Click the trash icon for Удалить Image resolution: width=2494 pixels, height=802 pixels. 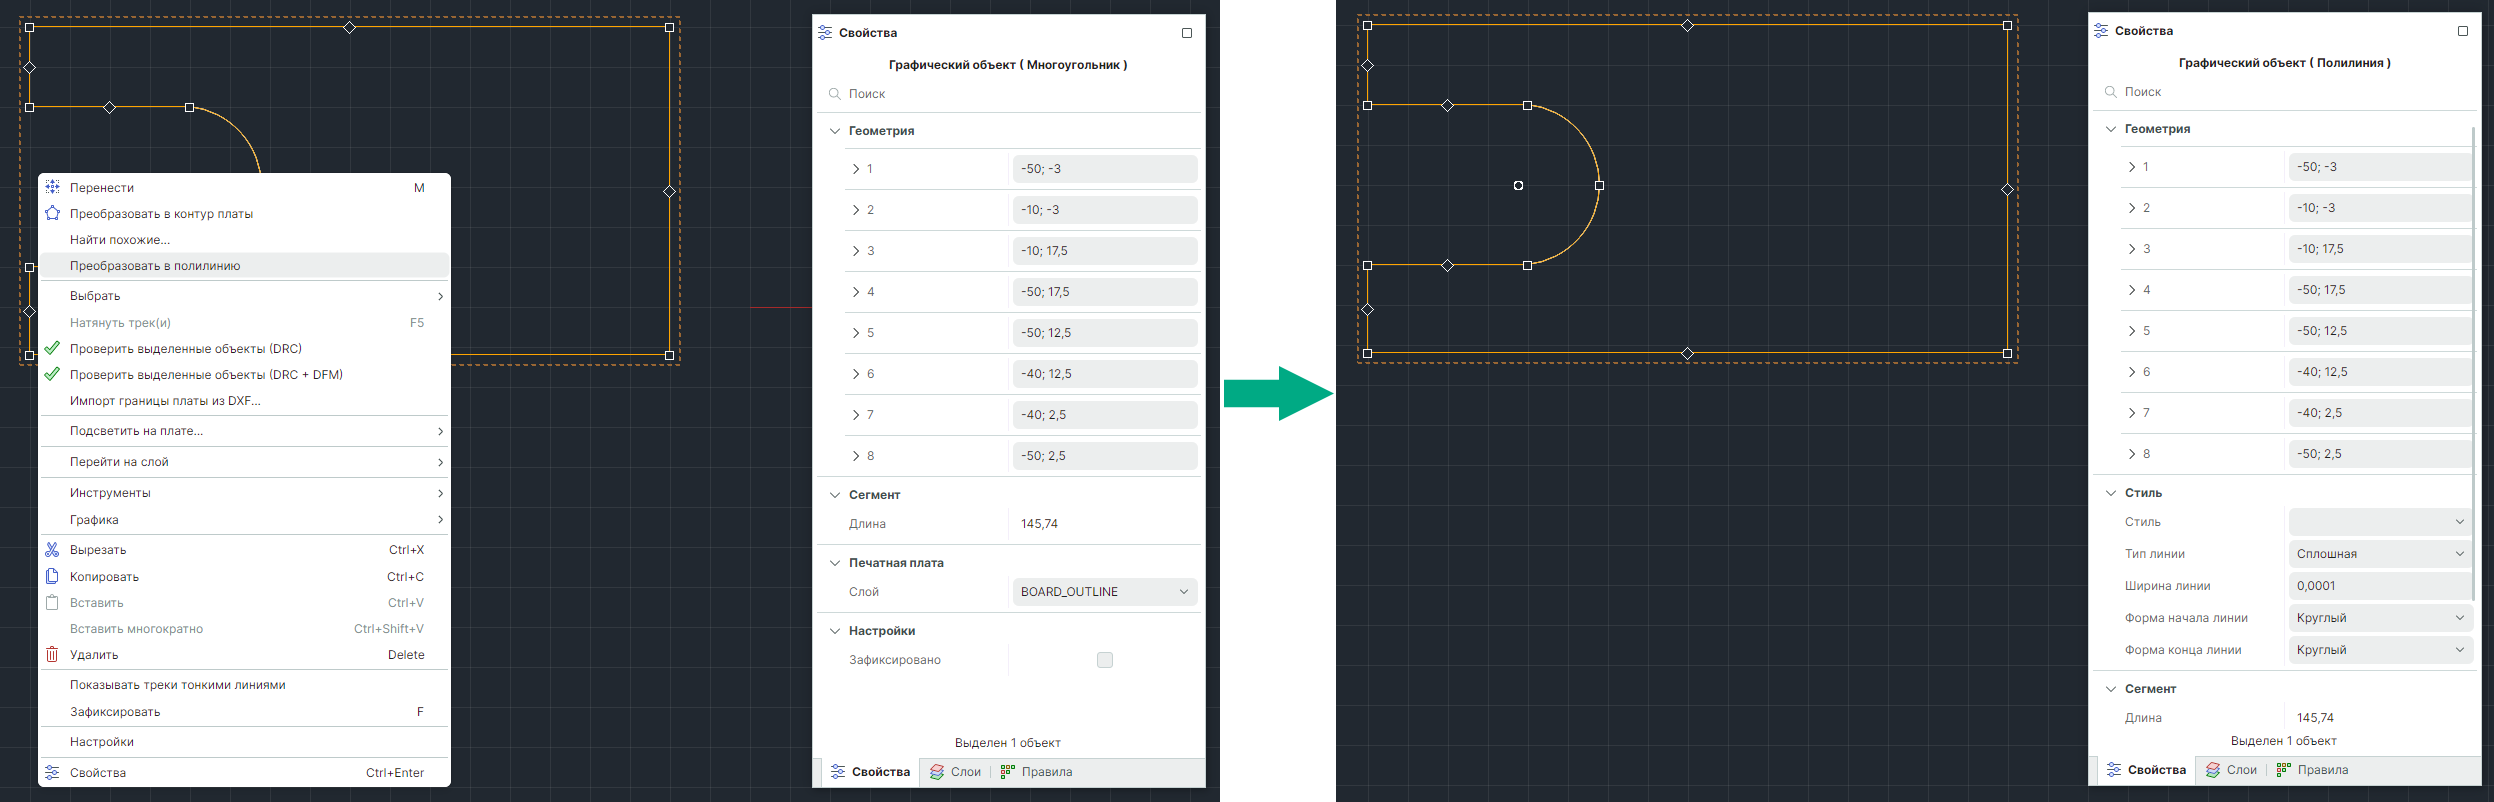[x=52, y=655]
